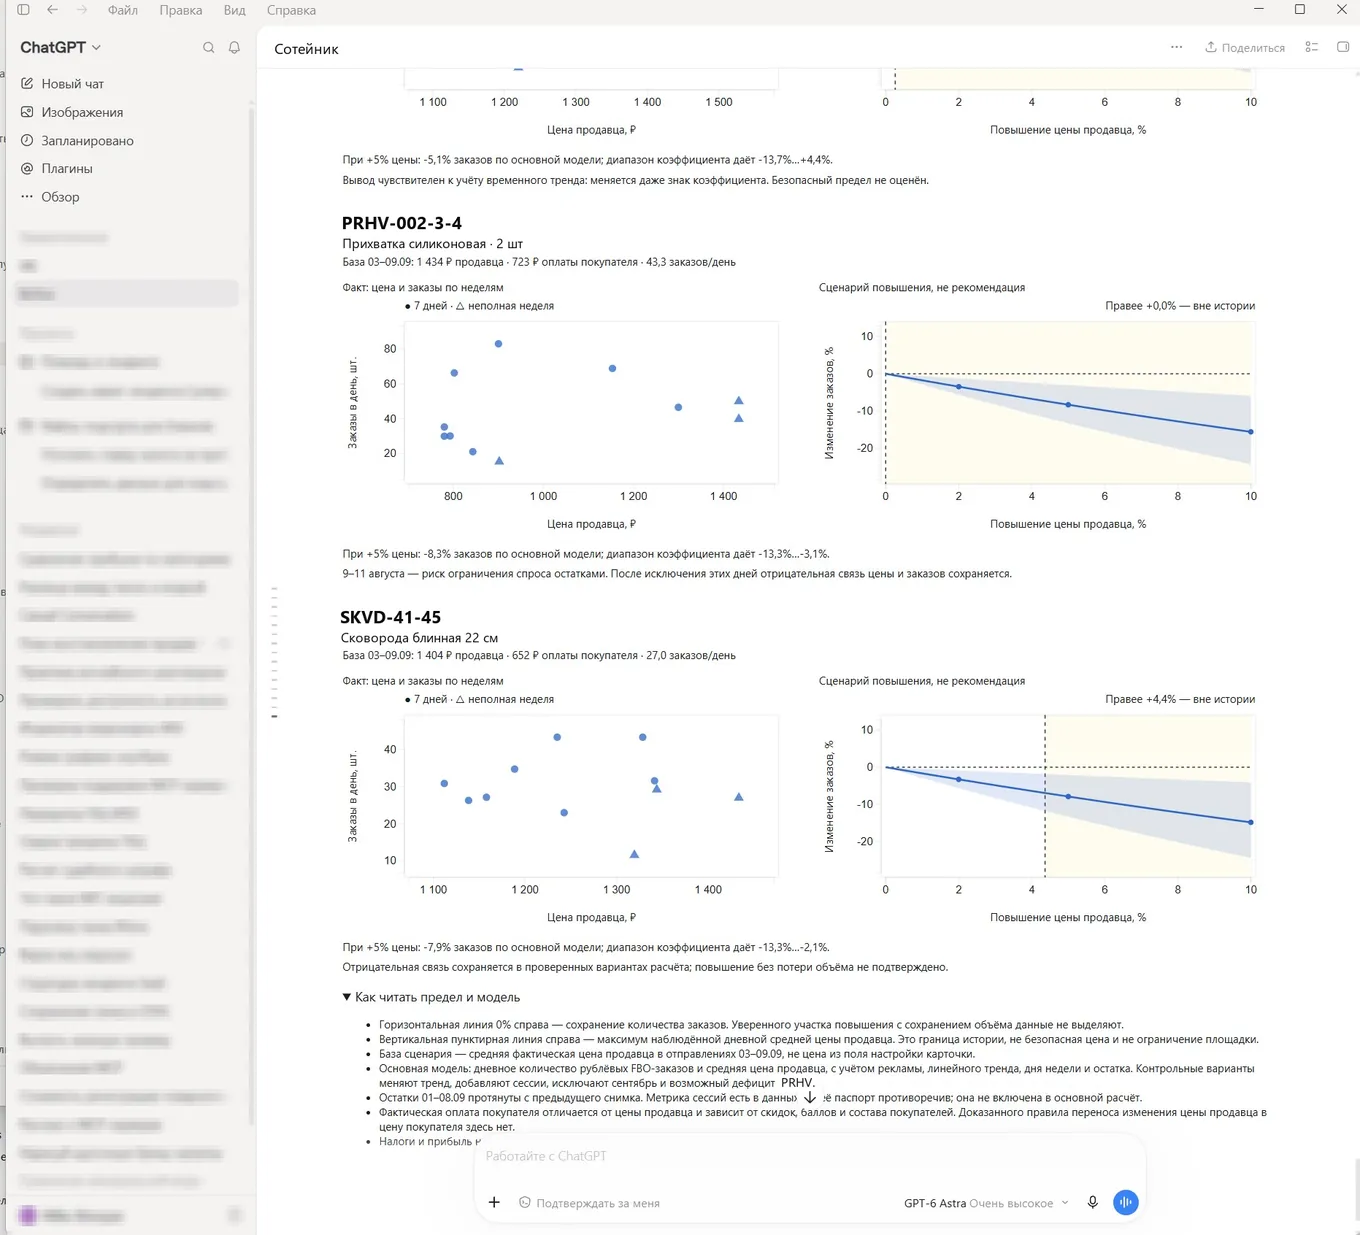
Task: Collapse the Как читать предел и модель section
Action: [x=431, y=997]
